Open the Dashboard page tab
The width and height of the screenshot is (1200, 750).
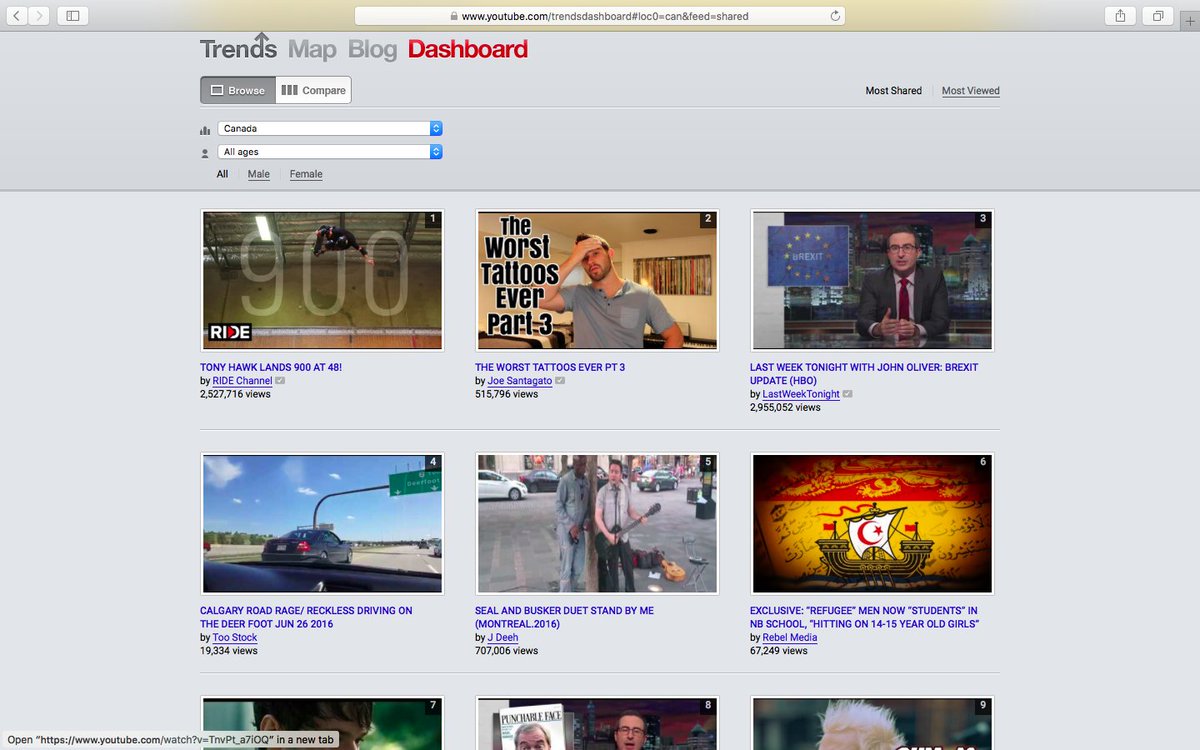point(468,49)
